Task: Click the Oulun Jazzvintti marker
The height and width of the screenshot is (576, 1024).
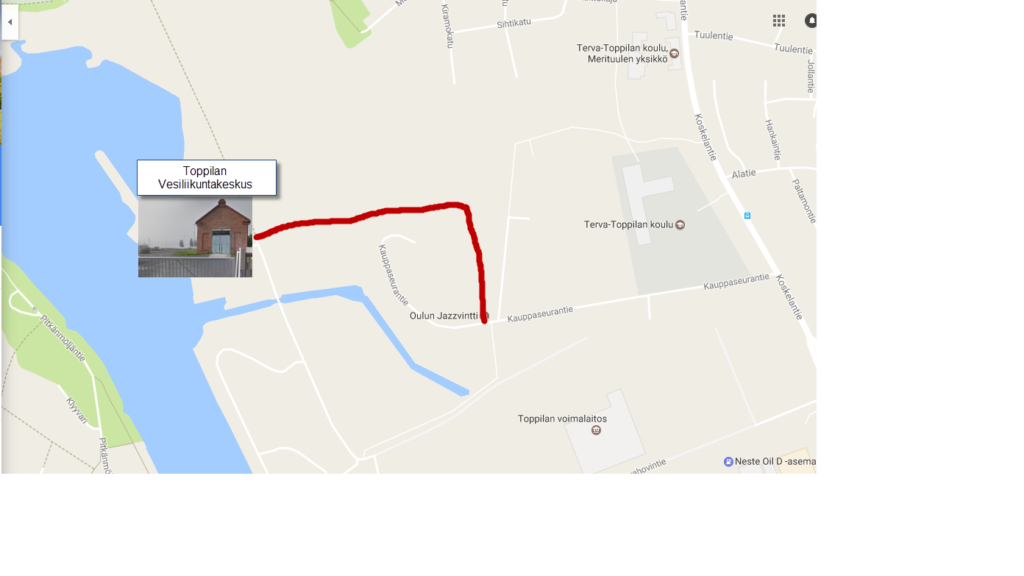Action: click(x=485, y=316)
